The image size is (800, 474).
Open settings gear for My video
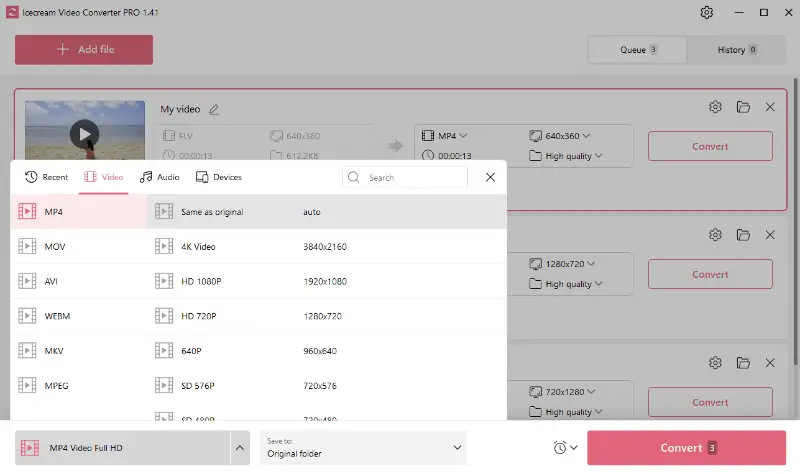tap(715, 107)
